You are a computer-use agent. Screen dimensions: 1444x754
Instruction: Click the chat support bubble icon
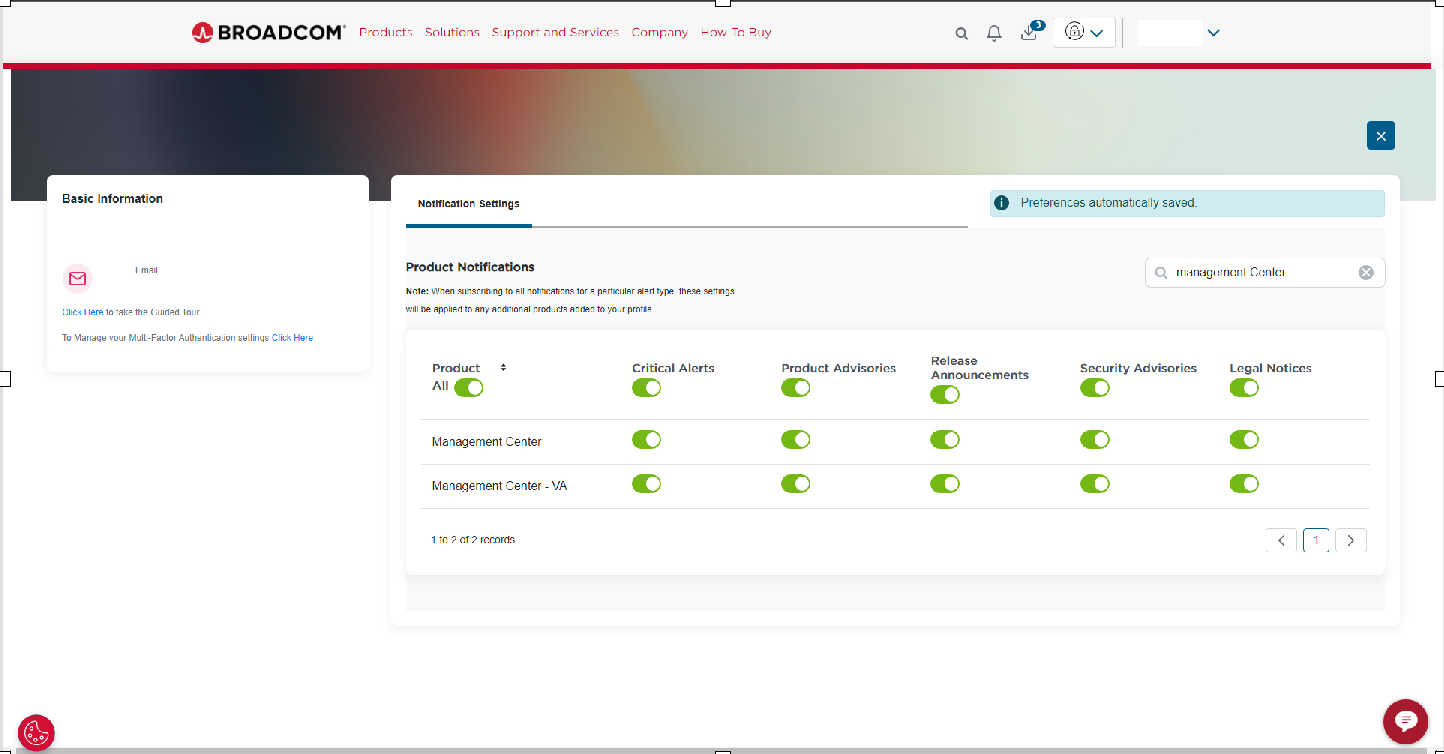[x=1405, y=721]
